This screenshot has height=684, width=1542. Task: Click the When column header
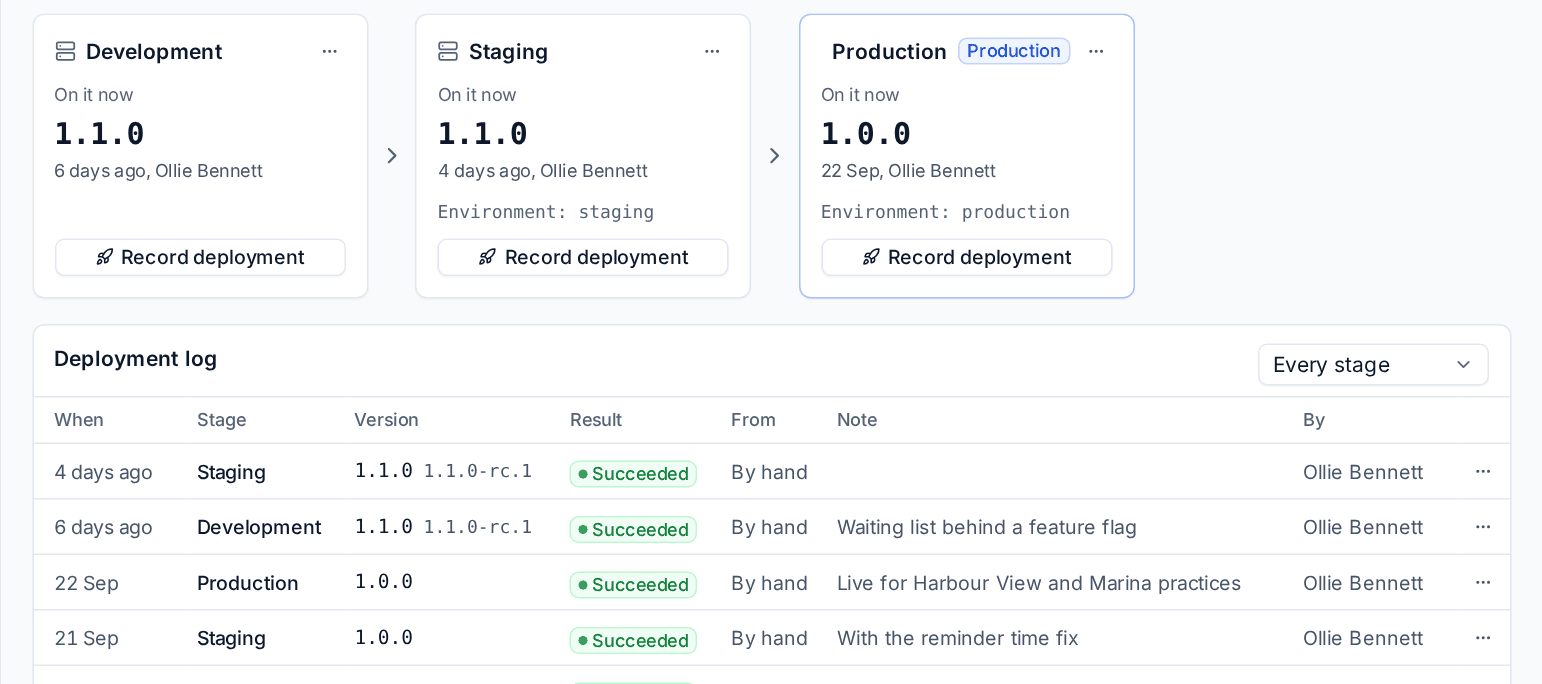pyautogui.click(x=79, y=420)
